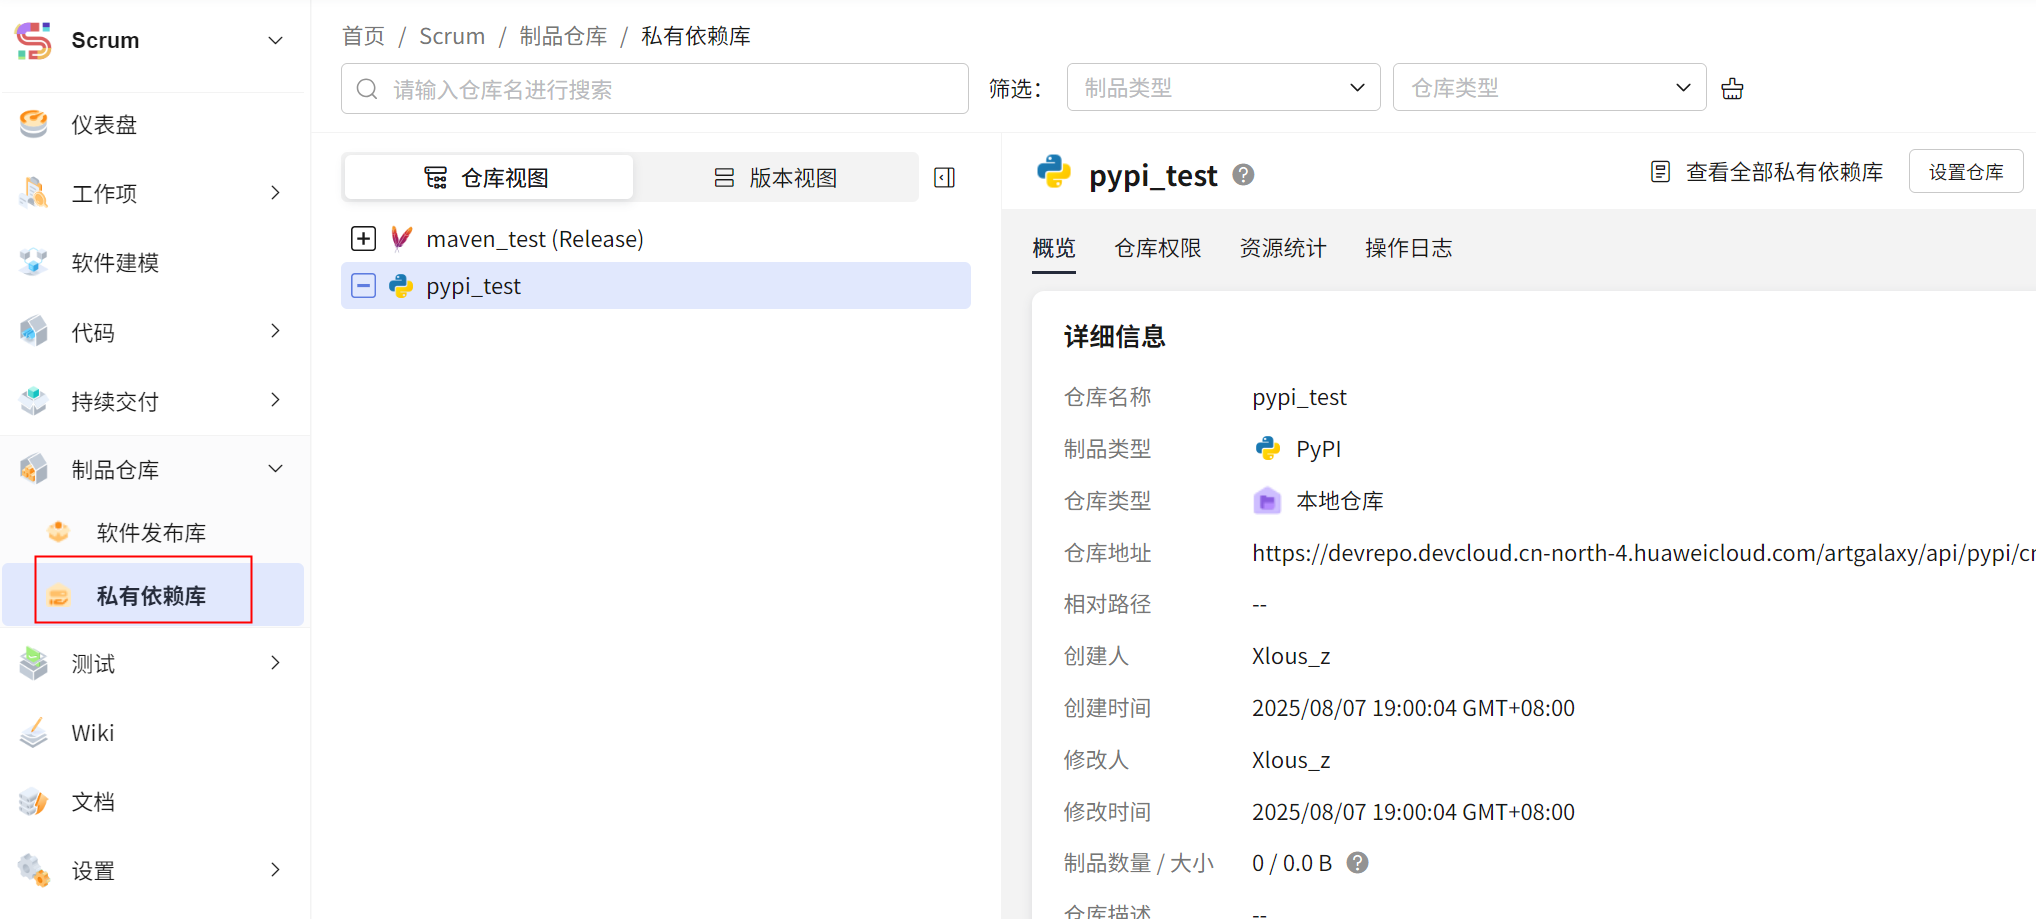This screenshot has height=919, width=2036.
Task: Open the 仓库类型 filter dropdown
Action: pyautogui.click(x=1549, y=88)
